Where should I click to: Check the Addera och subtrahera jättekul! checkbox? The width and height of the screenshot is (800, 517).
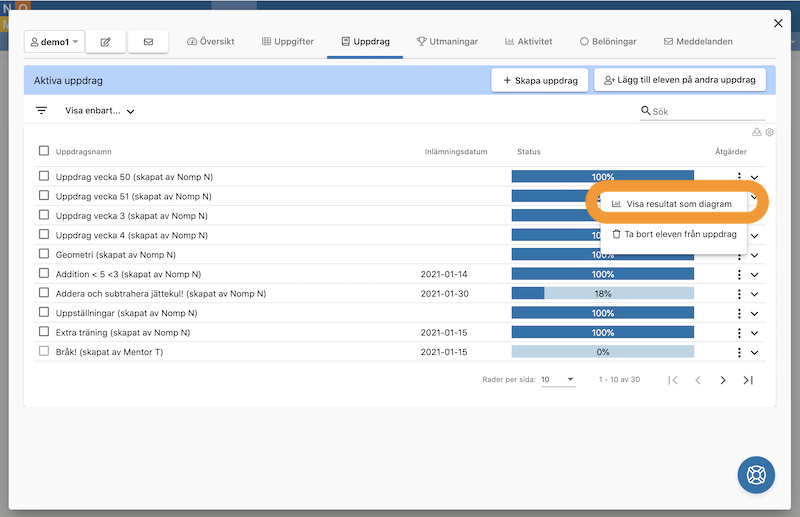pyautogui.click(x=44, y=292)
